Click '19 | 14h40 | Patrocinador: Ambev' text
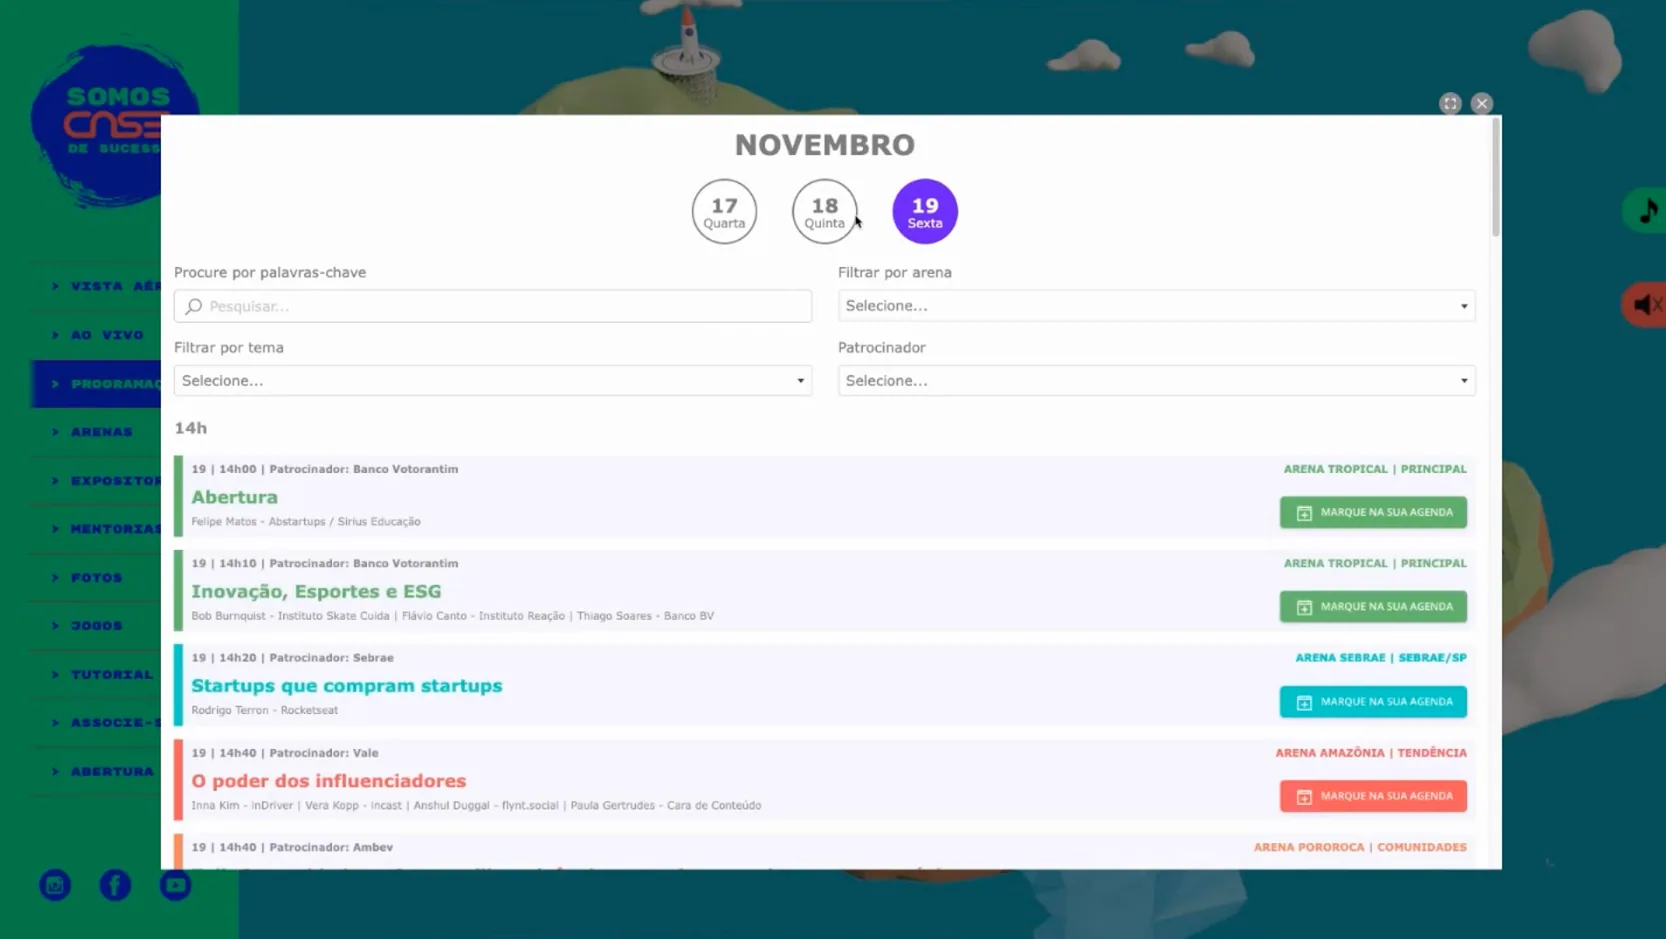Screen dimensions: 1666x939 click(292, 847)
